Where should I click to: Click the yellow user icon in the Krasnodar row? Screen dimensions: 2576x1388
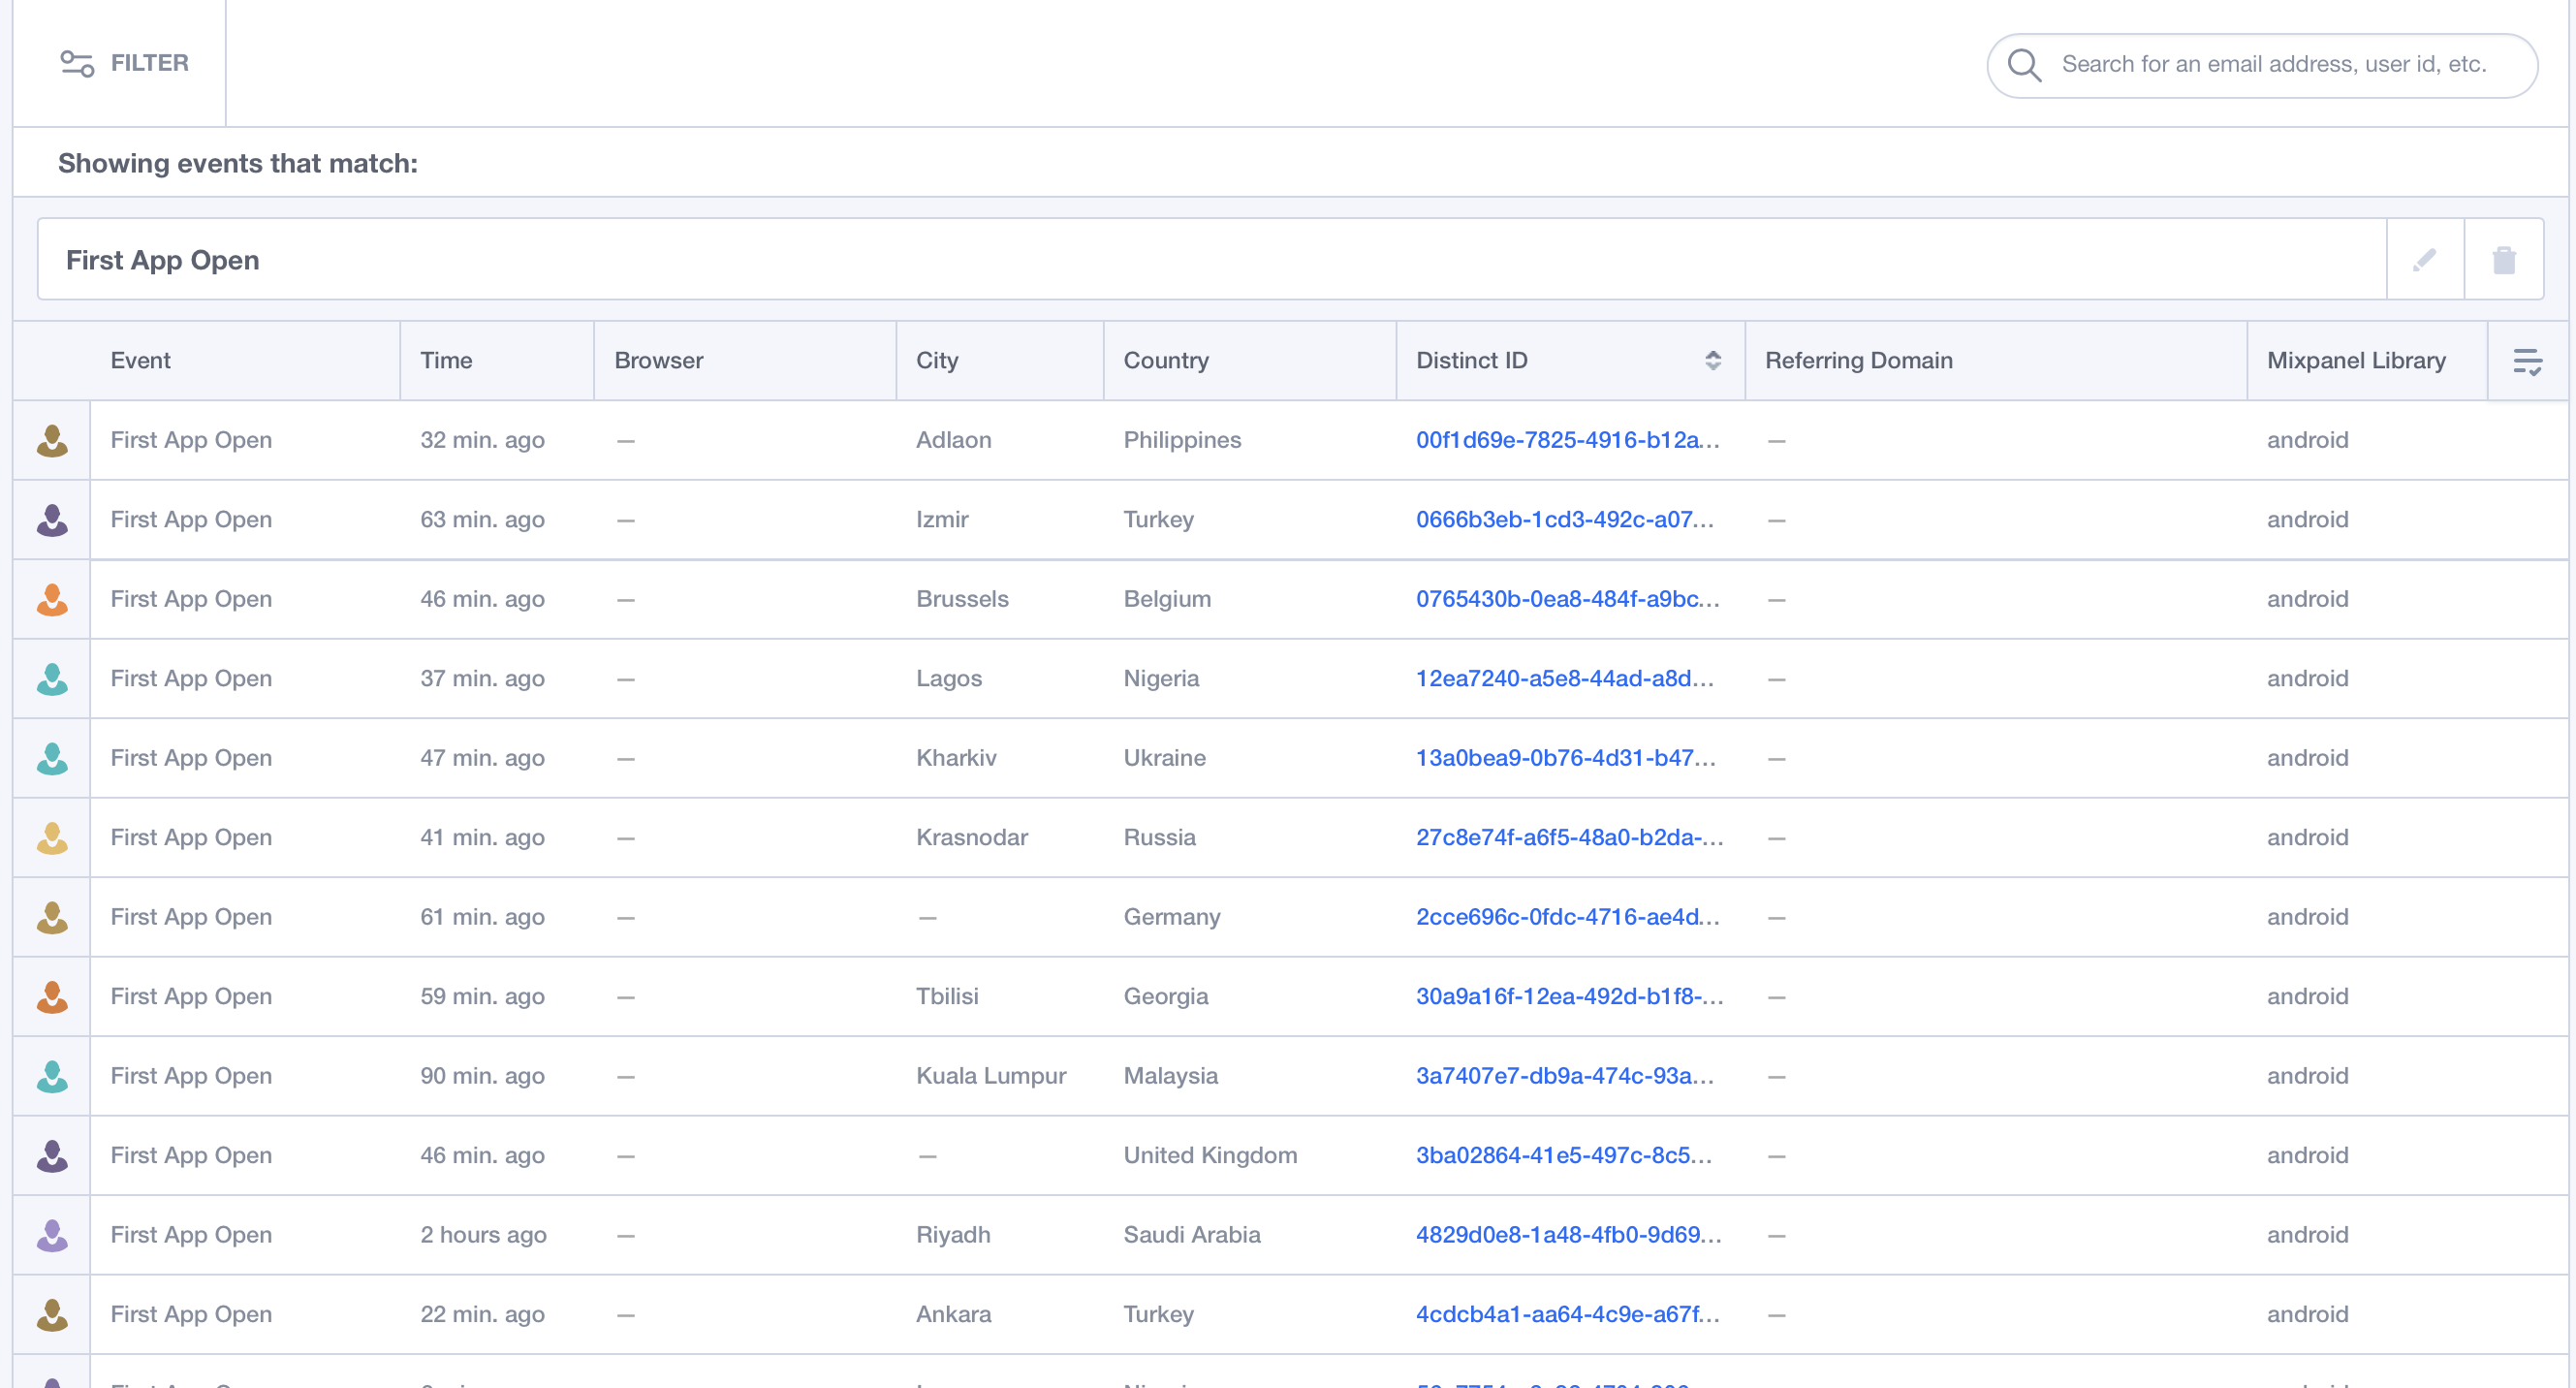[51, 837]
